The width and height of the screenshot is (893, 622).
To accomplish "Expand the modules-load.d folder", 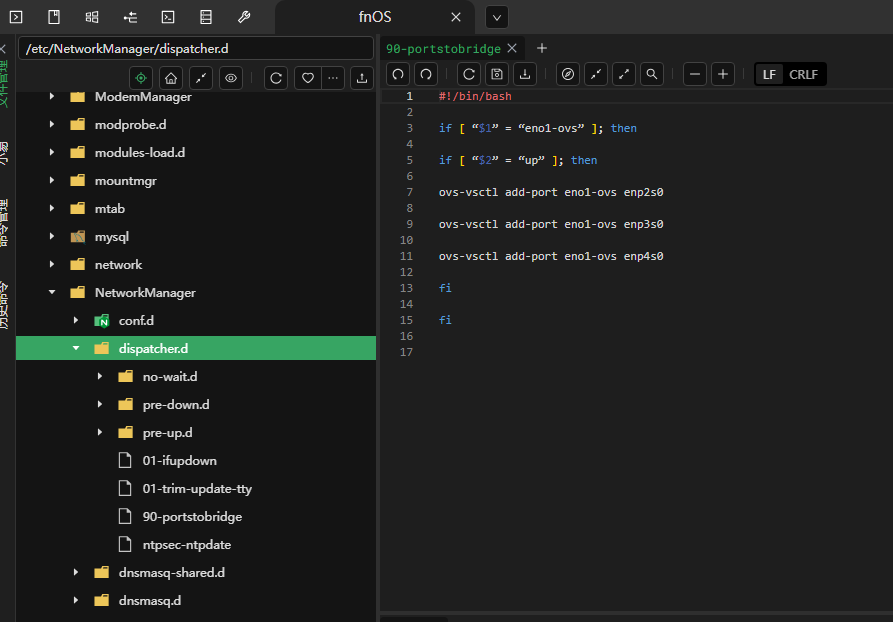I will tap(52, 152).
